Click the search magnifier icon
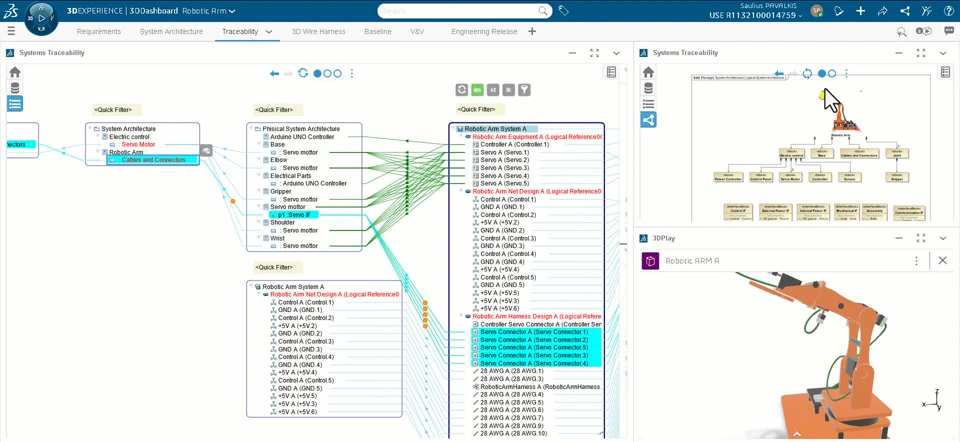 pyautogui.click(x=542, y=10)
